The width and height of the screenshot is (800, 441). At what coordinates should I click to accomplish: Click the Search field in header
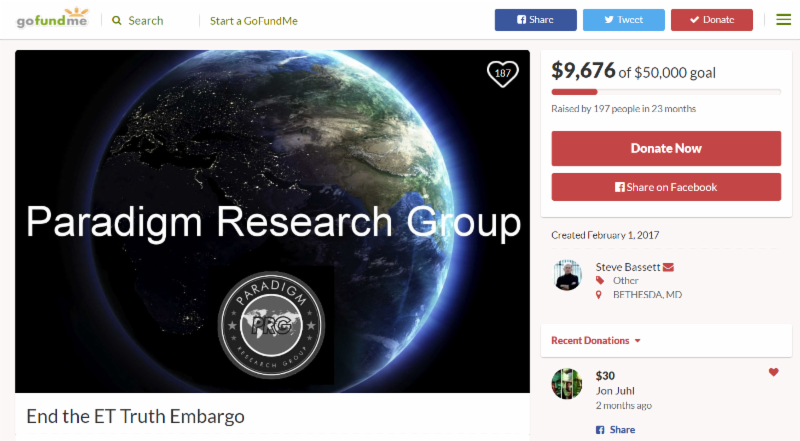(145, 20)
